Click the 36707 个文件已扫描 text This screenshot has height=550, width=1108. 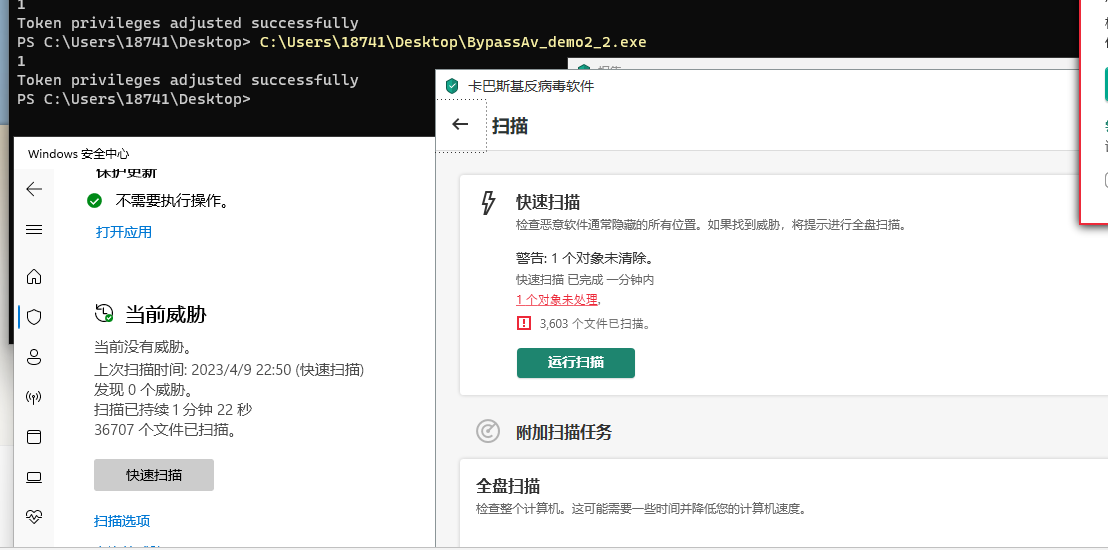(x=165, y=429)
